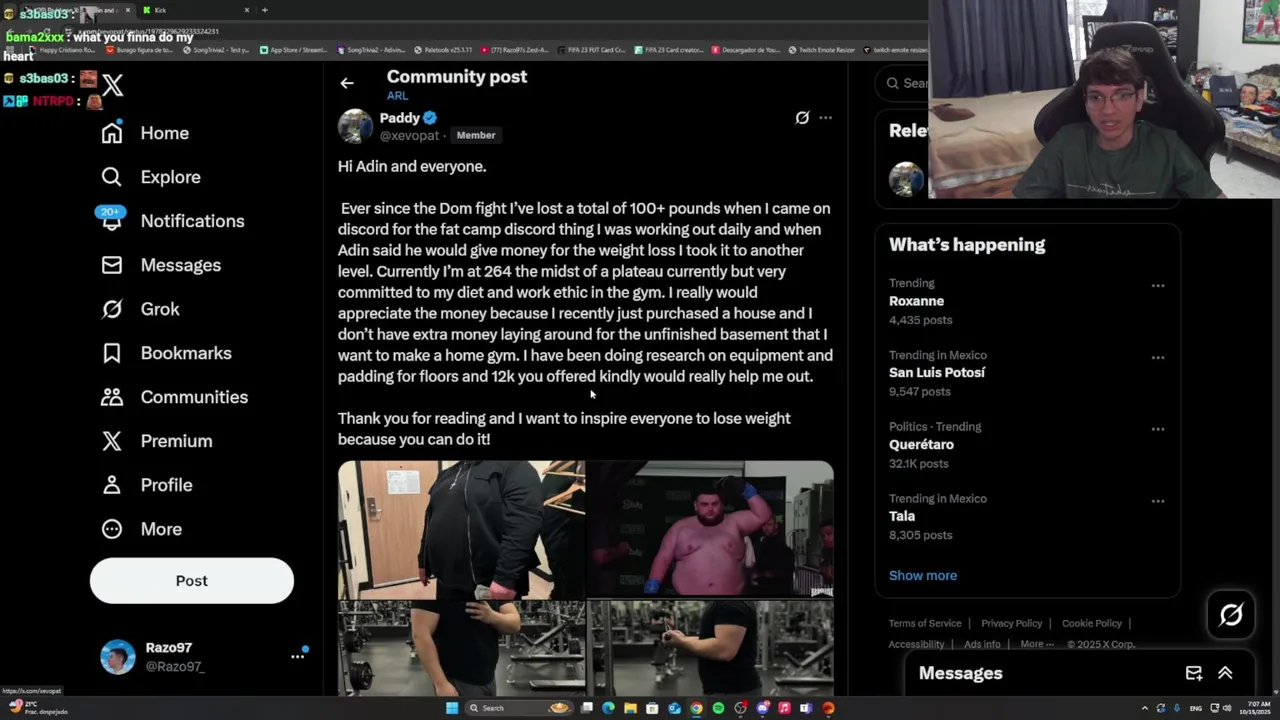Open bottom-right gym photo

(710, 648)
